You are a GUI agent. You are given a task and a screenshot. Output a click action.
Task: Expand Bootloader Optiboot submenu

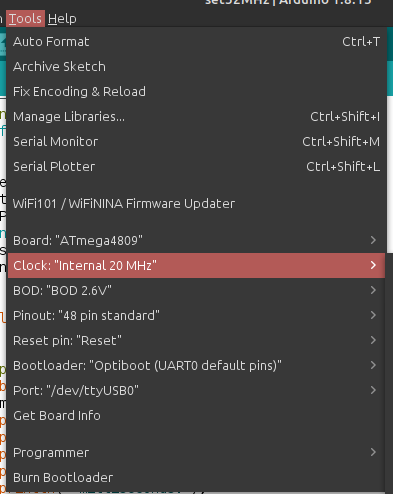(196, 365)
